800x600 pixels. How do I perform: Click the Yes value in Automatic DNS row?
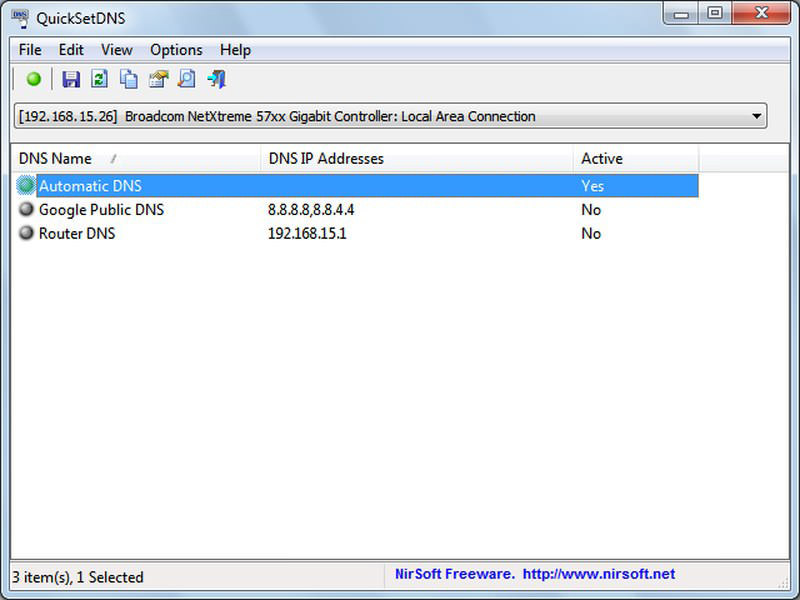coord(592,186)
